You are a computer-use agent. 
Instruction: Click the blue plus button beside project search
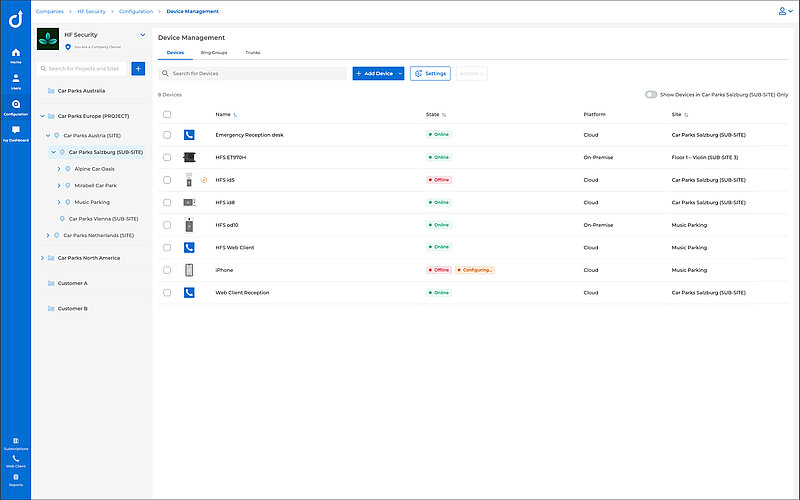click(x=138, y=68)
